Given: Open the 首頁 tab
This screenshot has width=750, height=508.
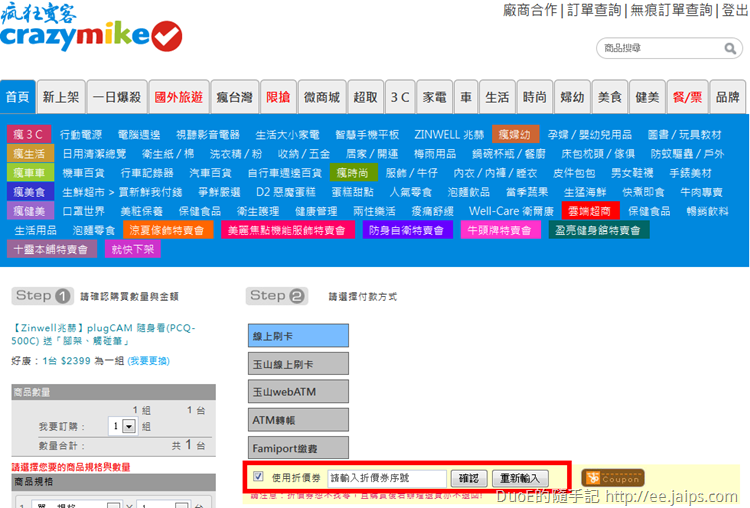Looking at the screenshot, I should pos(18,97).
